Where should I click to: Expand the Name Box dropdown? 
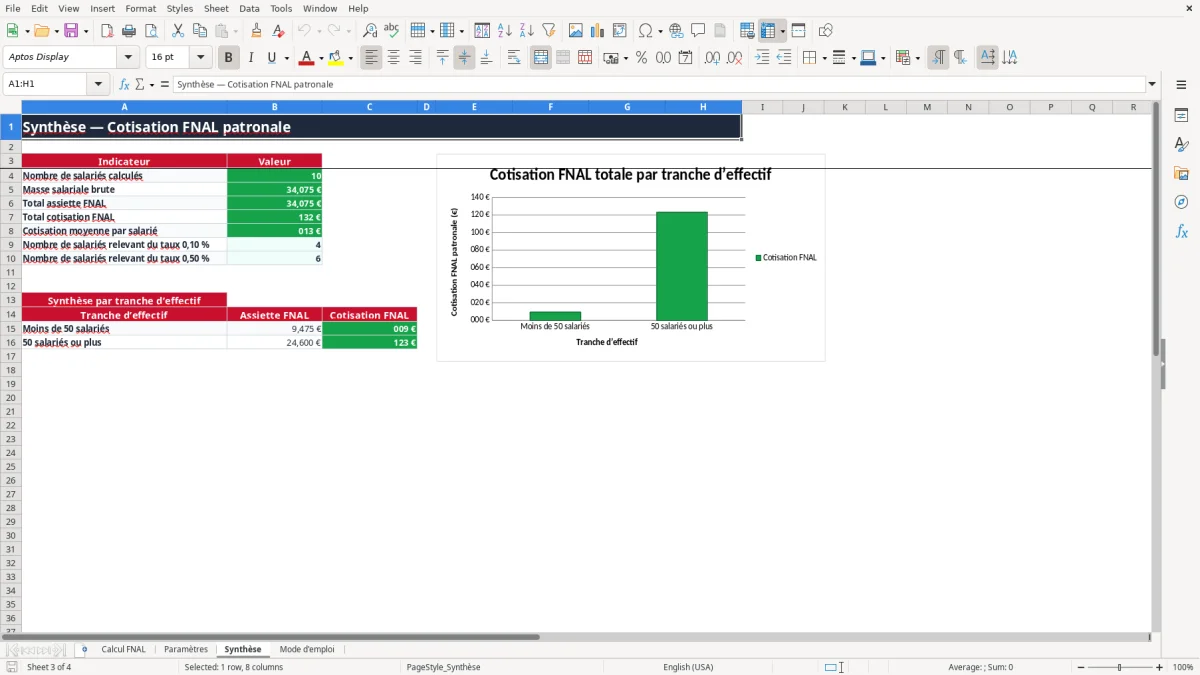click(x=97, y=84)
